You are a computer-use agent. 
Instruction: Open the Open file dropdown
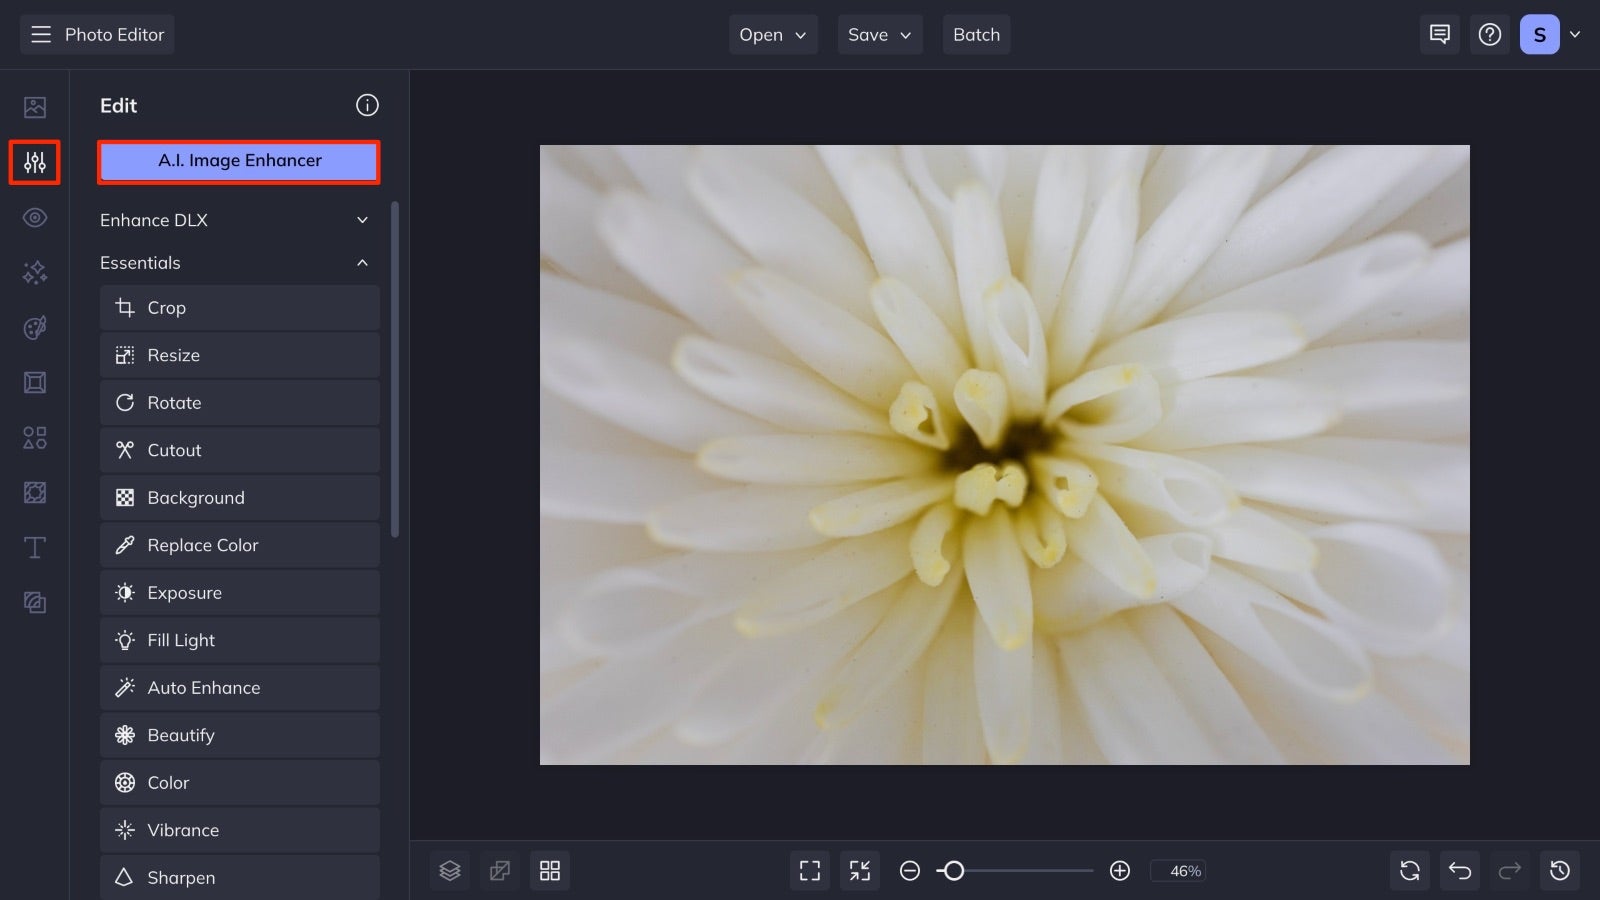click(x=772, y=34)
